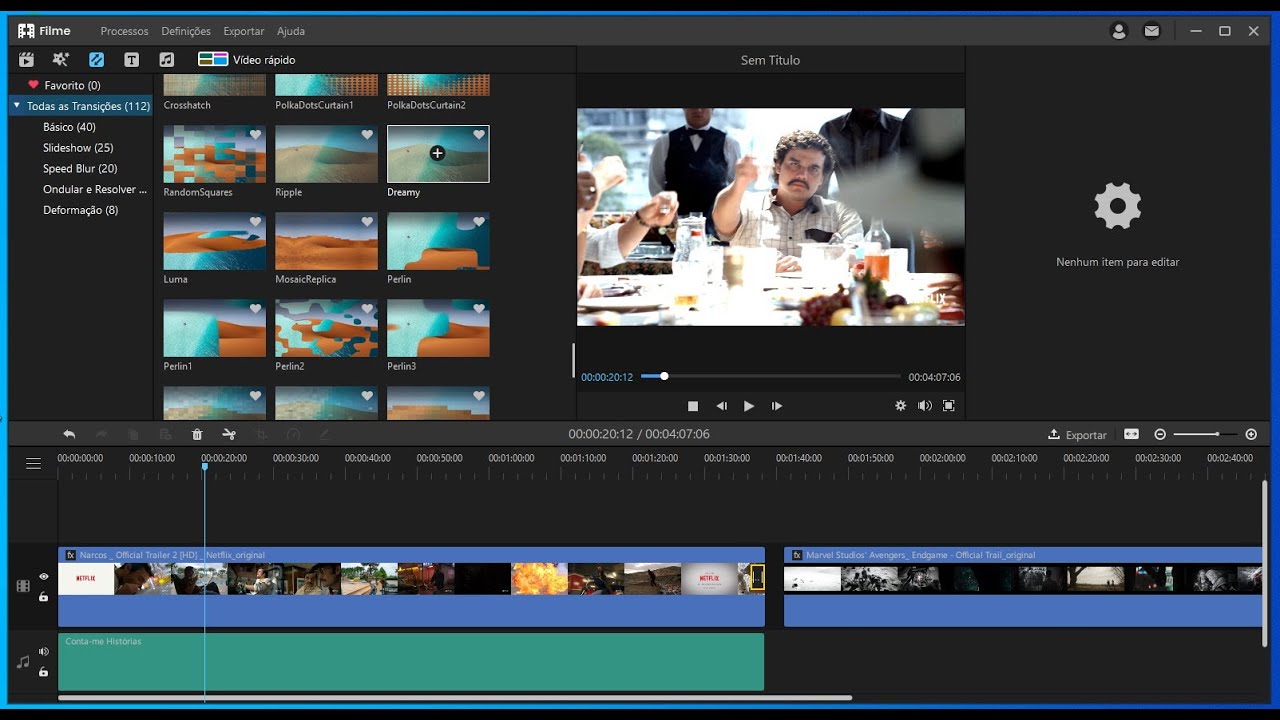Click the audio track music note icon
Image resolution: width=1280 pixels, height=720 pixels.
tap(23, 662)
